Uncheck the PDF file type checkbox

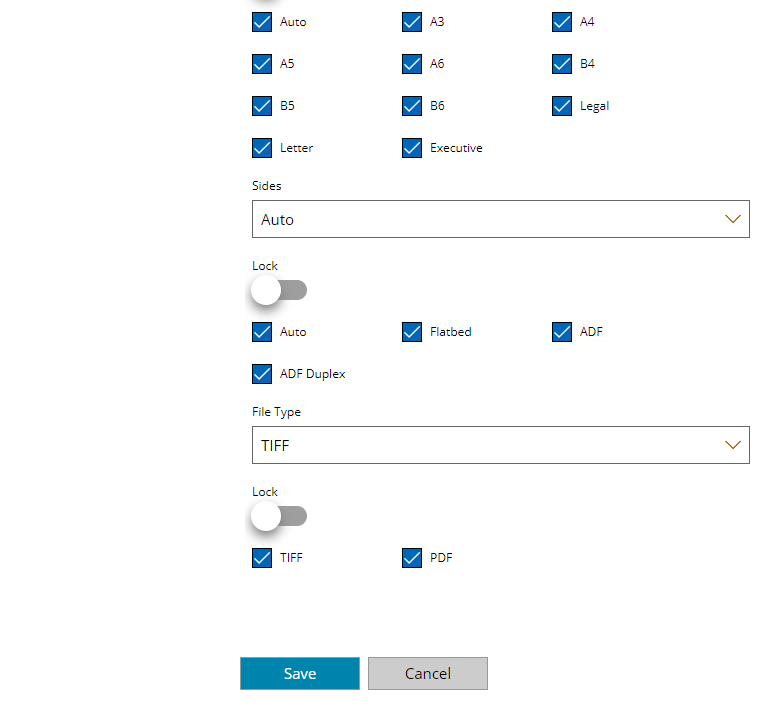point(412,558)
